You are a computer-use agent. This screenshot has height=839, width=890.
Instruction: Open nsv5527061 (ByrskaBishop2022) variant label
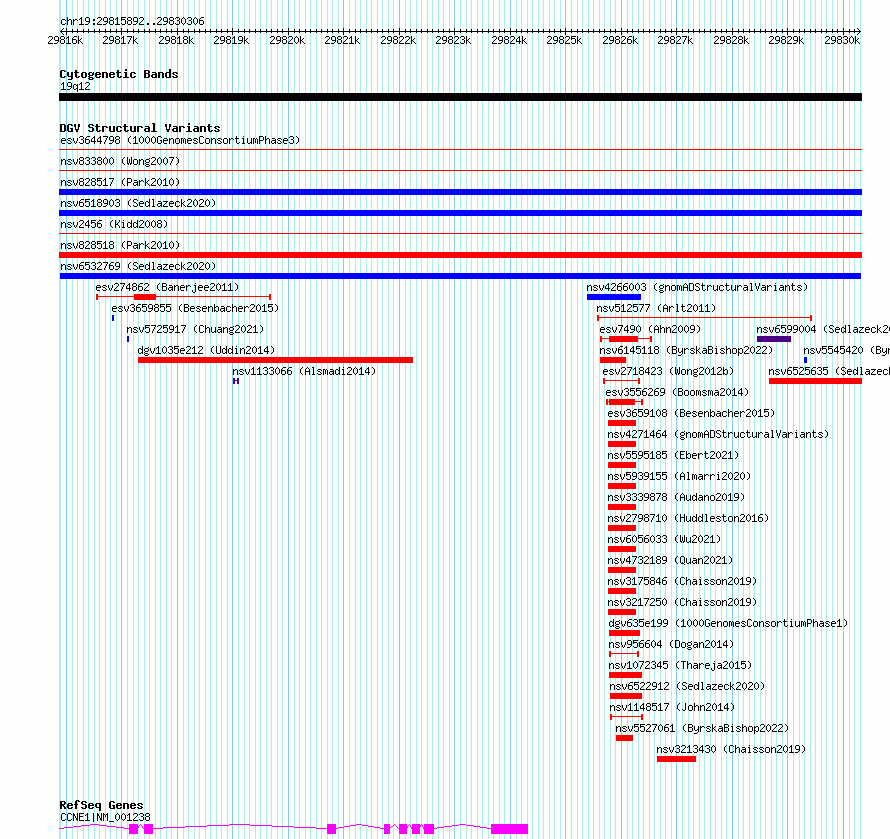click(702, 728)
